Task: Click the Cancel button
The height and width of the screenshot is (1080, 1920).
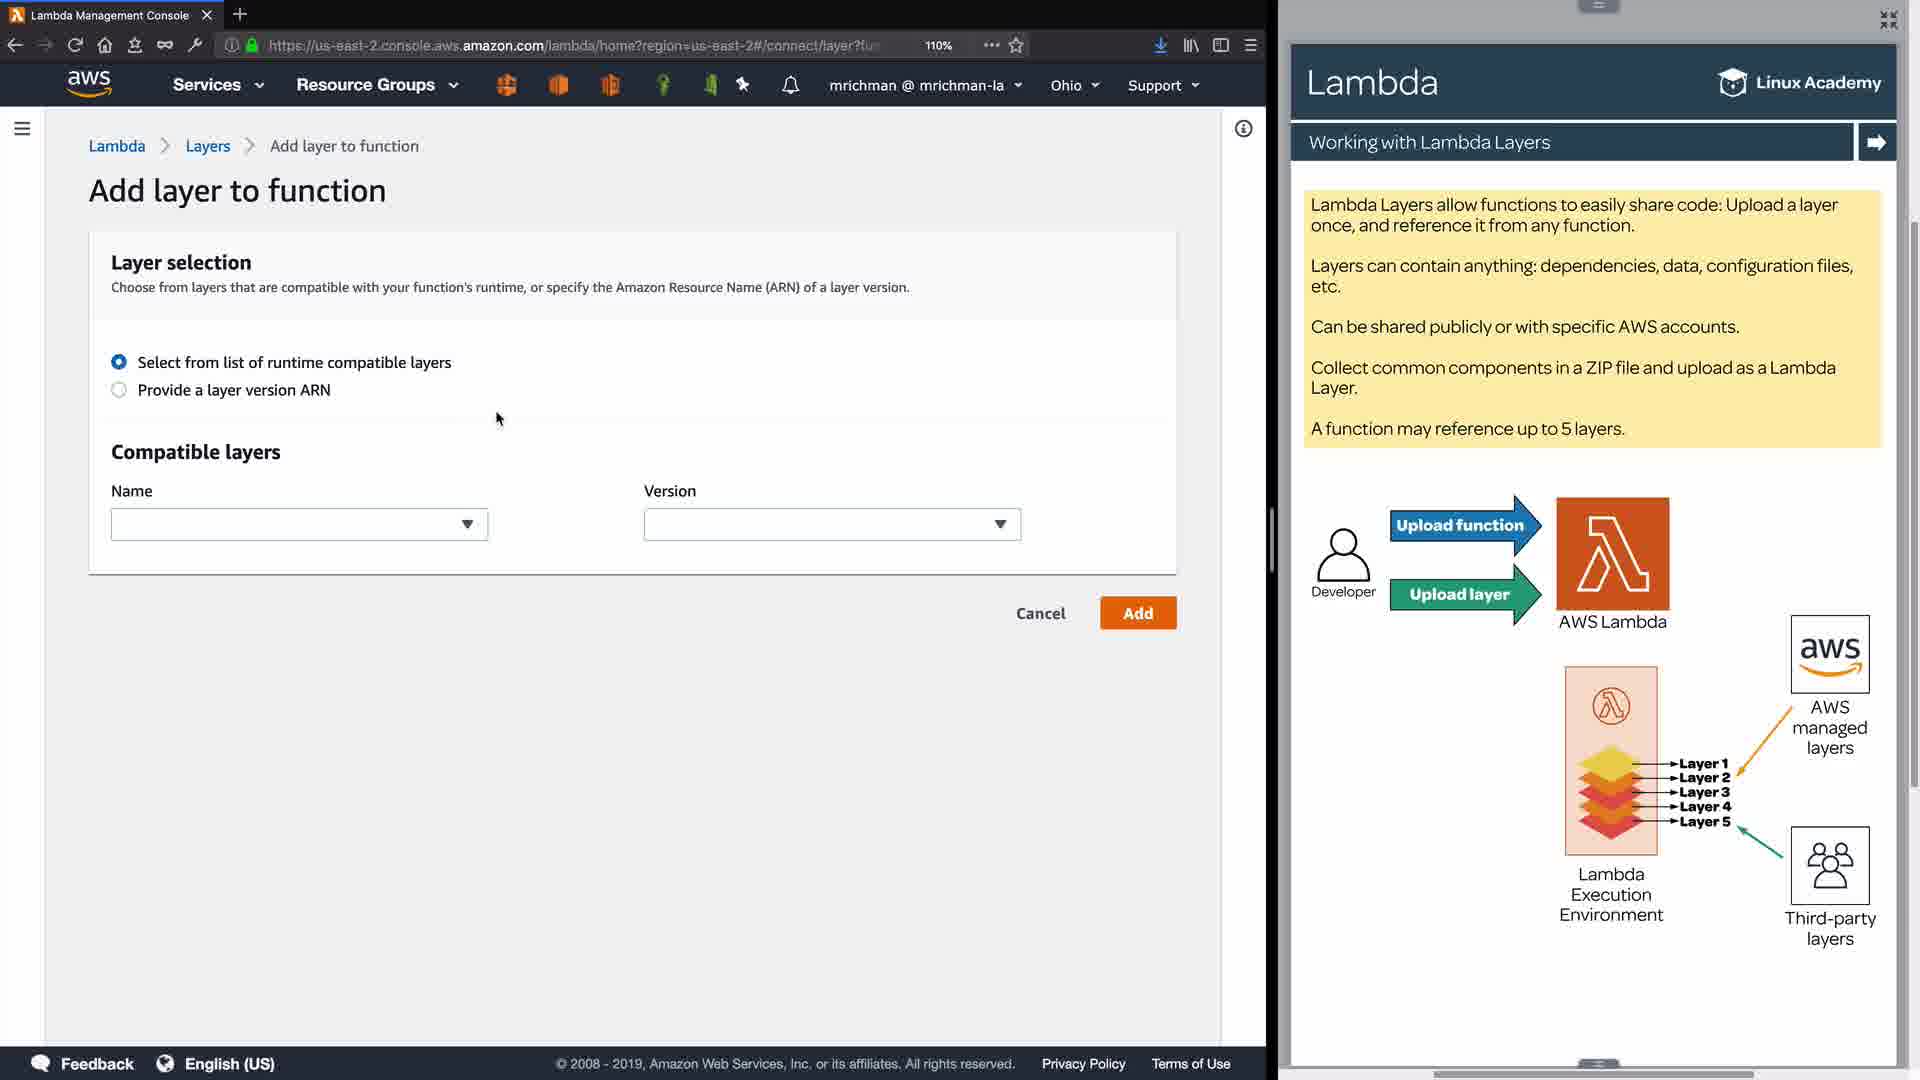Action: pos(1040,613)
